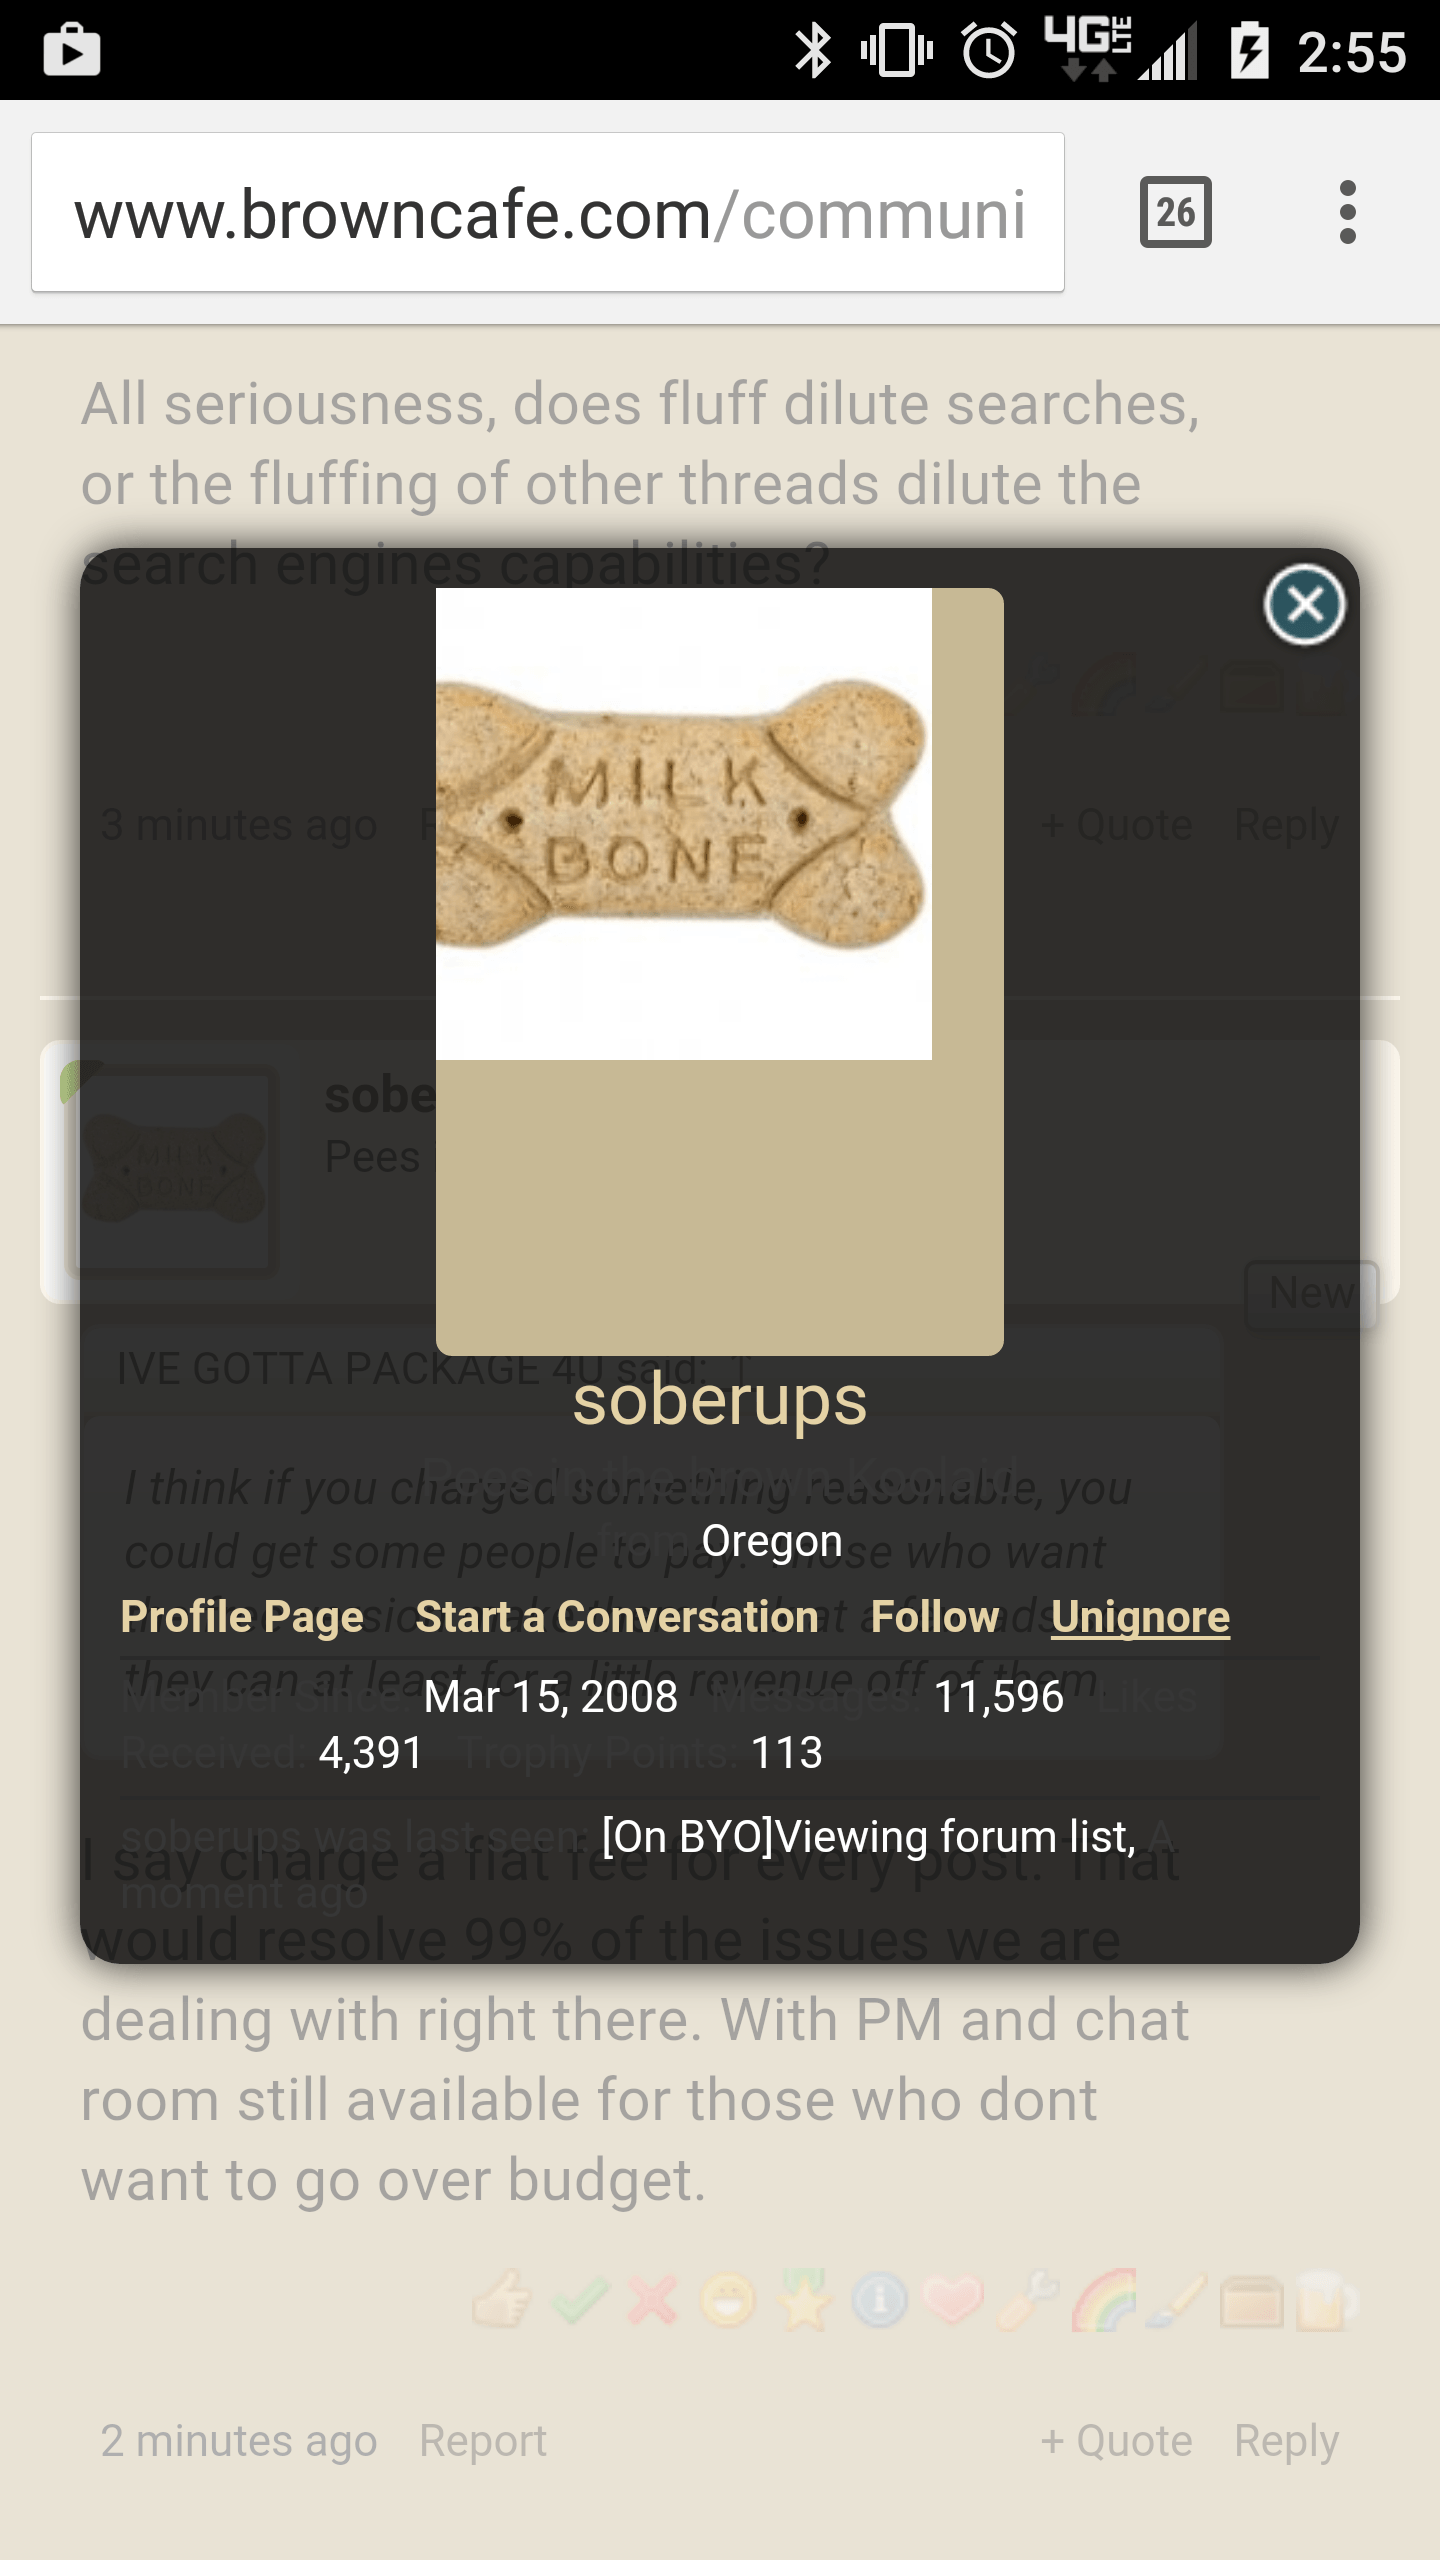This screenshot has width=1440, height=2560.
Task: Tap the rainbow reaction icon
Action: (x=1104, y=2300)
